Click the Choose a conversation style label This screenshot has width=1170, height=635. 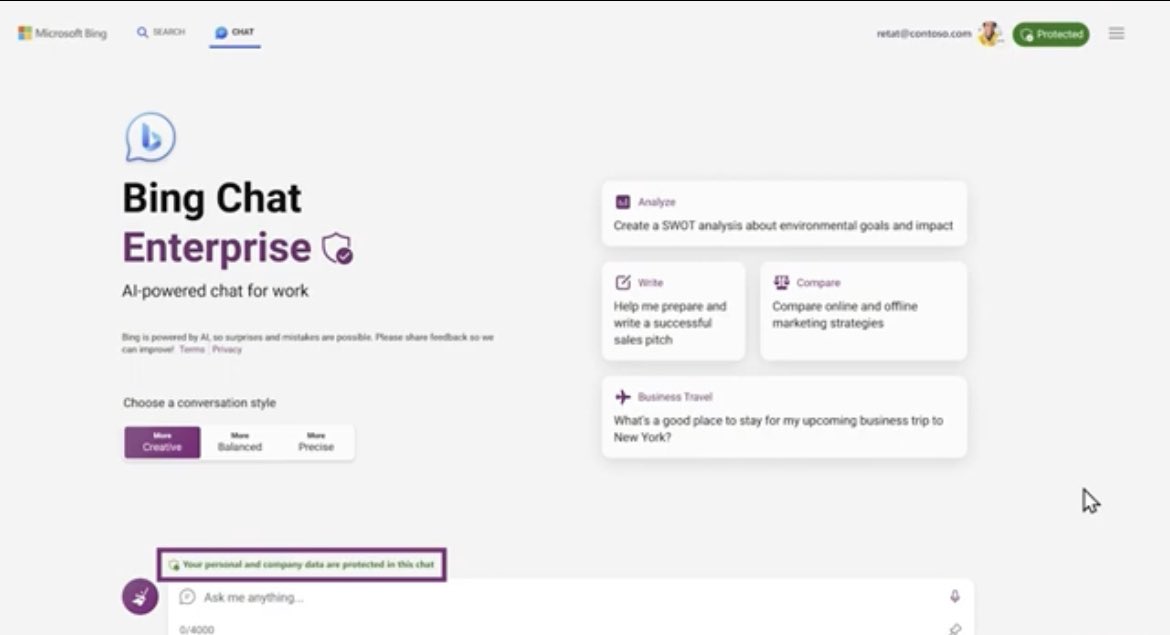(x=199, y=403)
